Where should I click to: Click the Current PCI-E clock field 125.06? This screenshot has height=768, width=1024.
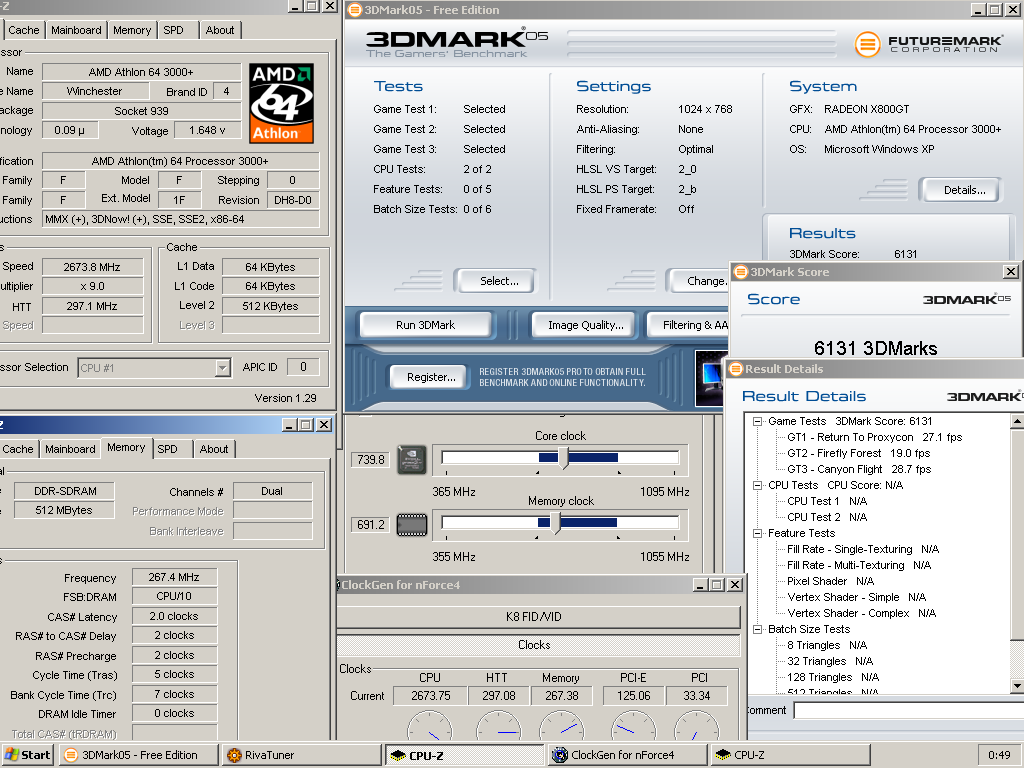coord(633,696)
